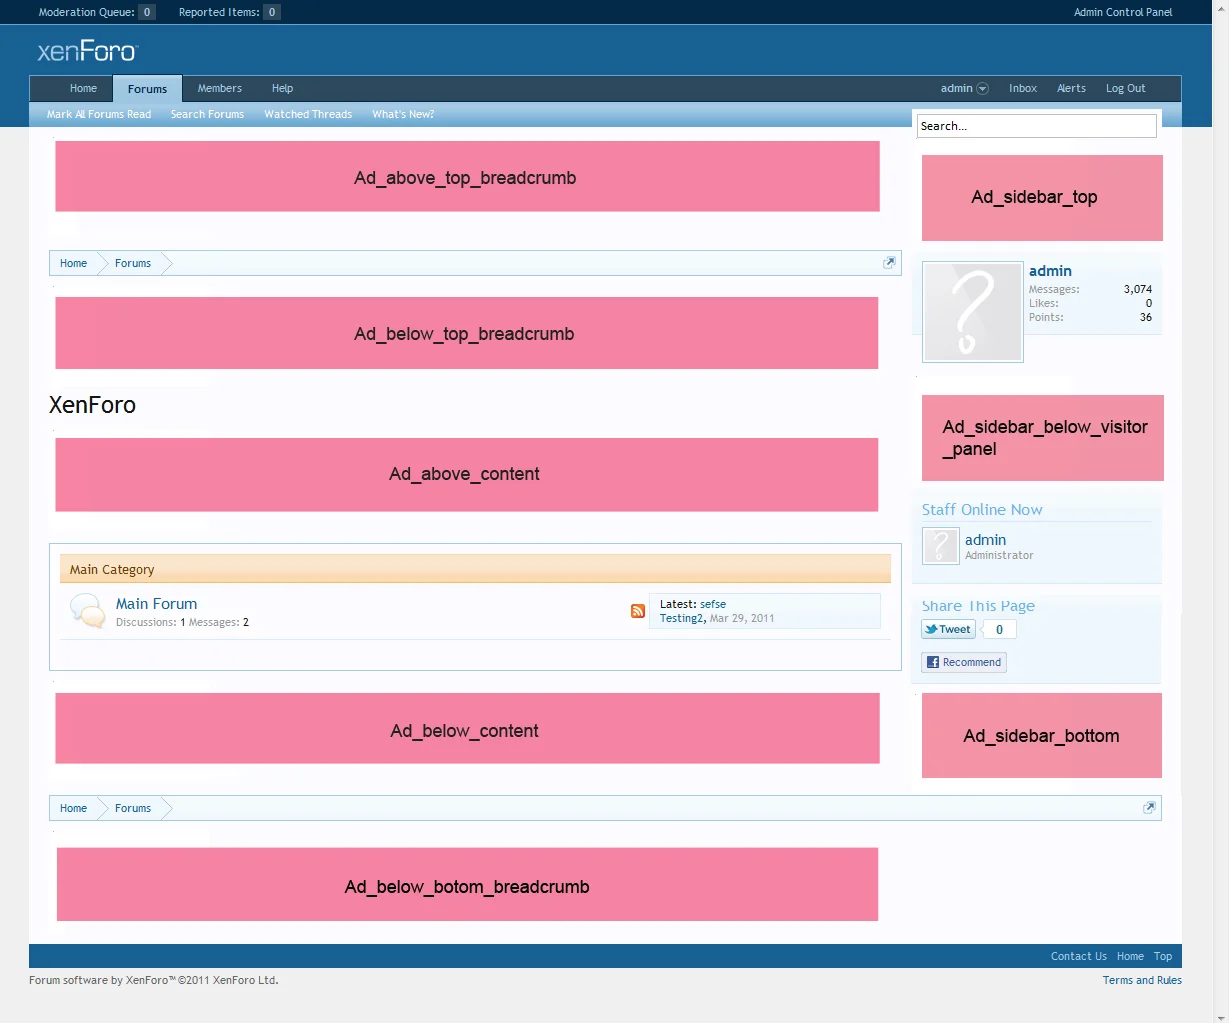The height and width of the screenshot is (1023, 1229).
Task: Open the Alerts link
Action: [x=1071, y=88]
